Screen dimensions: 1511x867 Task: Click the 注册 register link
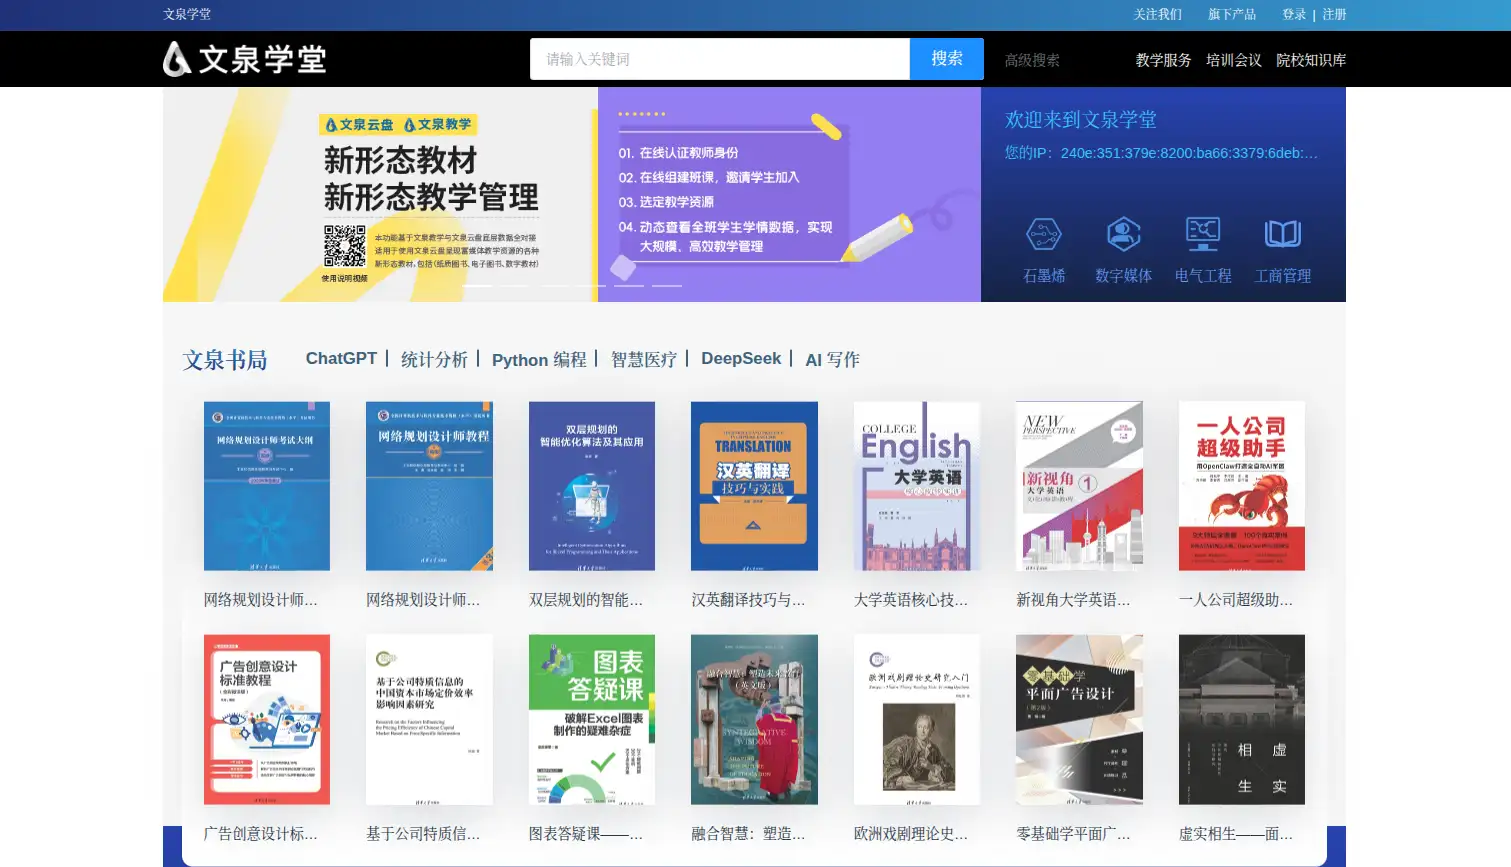[x=1334, y=14]
